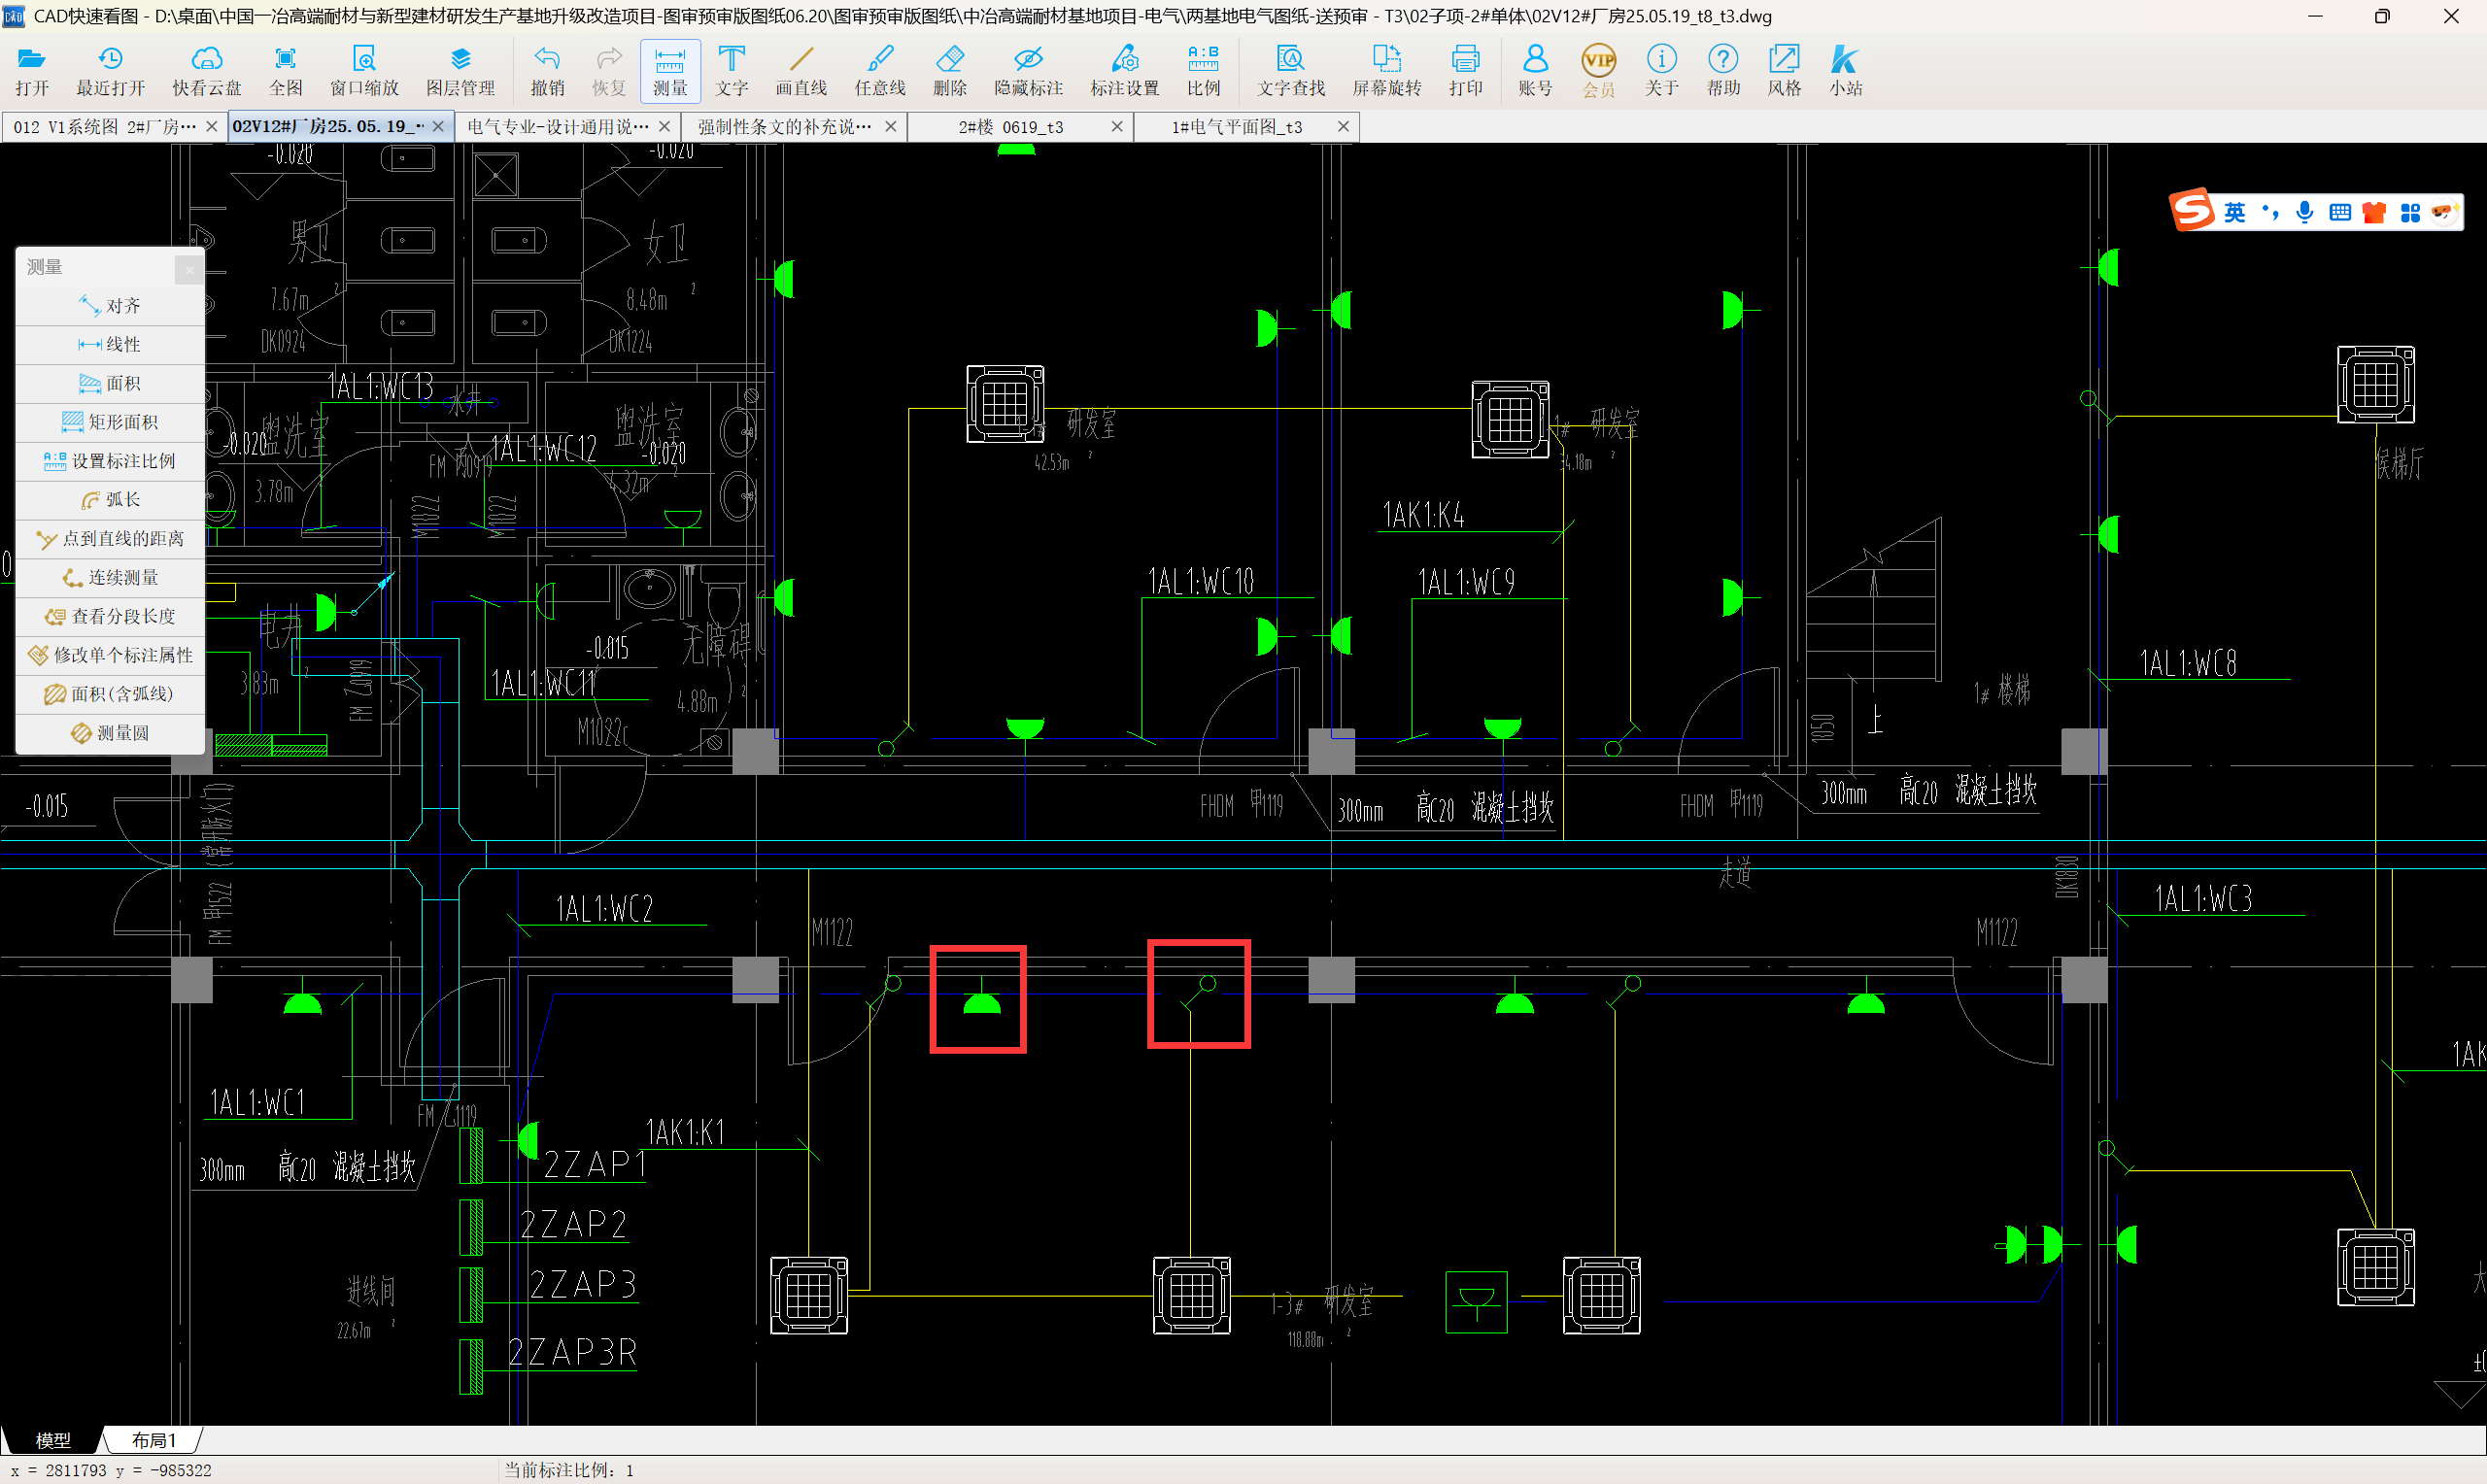Screen dimensions: 2487x1484
Task: Fit drawing to full view with 全图
Action: point(285,72)
